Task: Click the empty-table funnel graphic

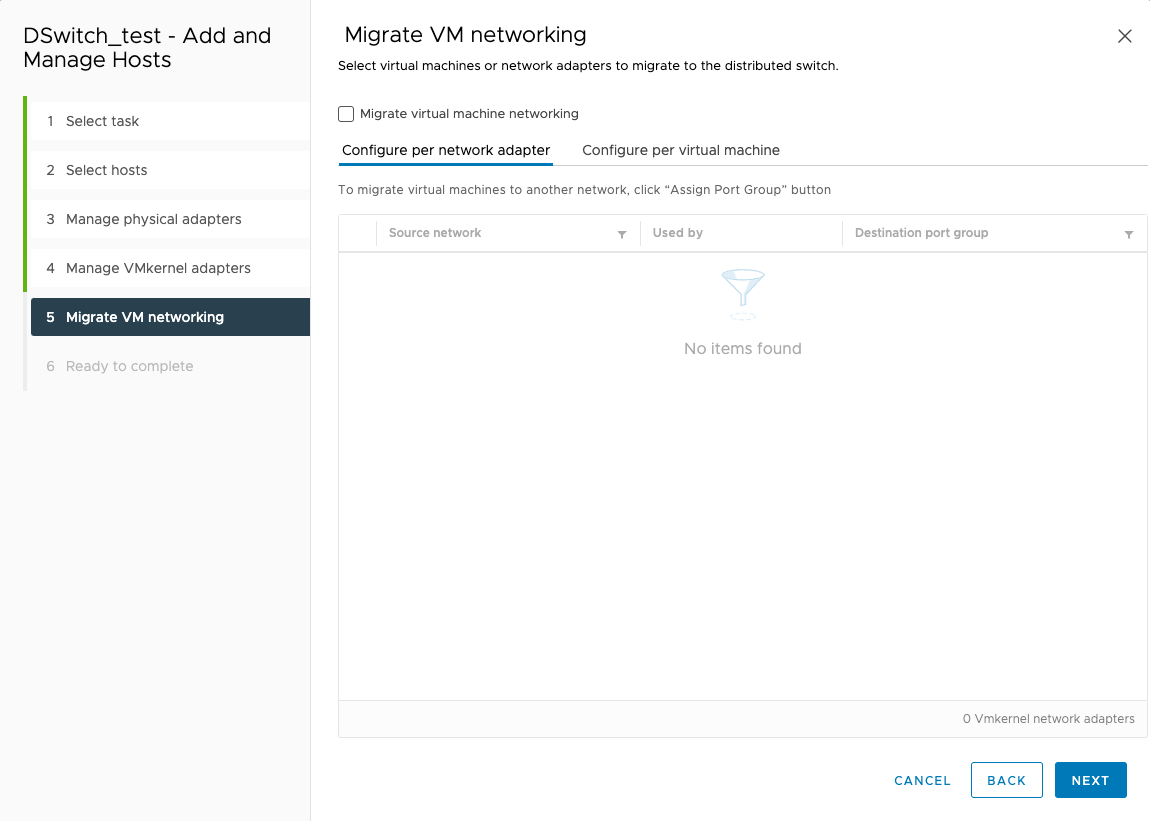Action: (742, 293)
